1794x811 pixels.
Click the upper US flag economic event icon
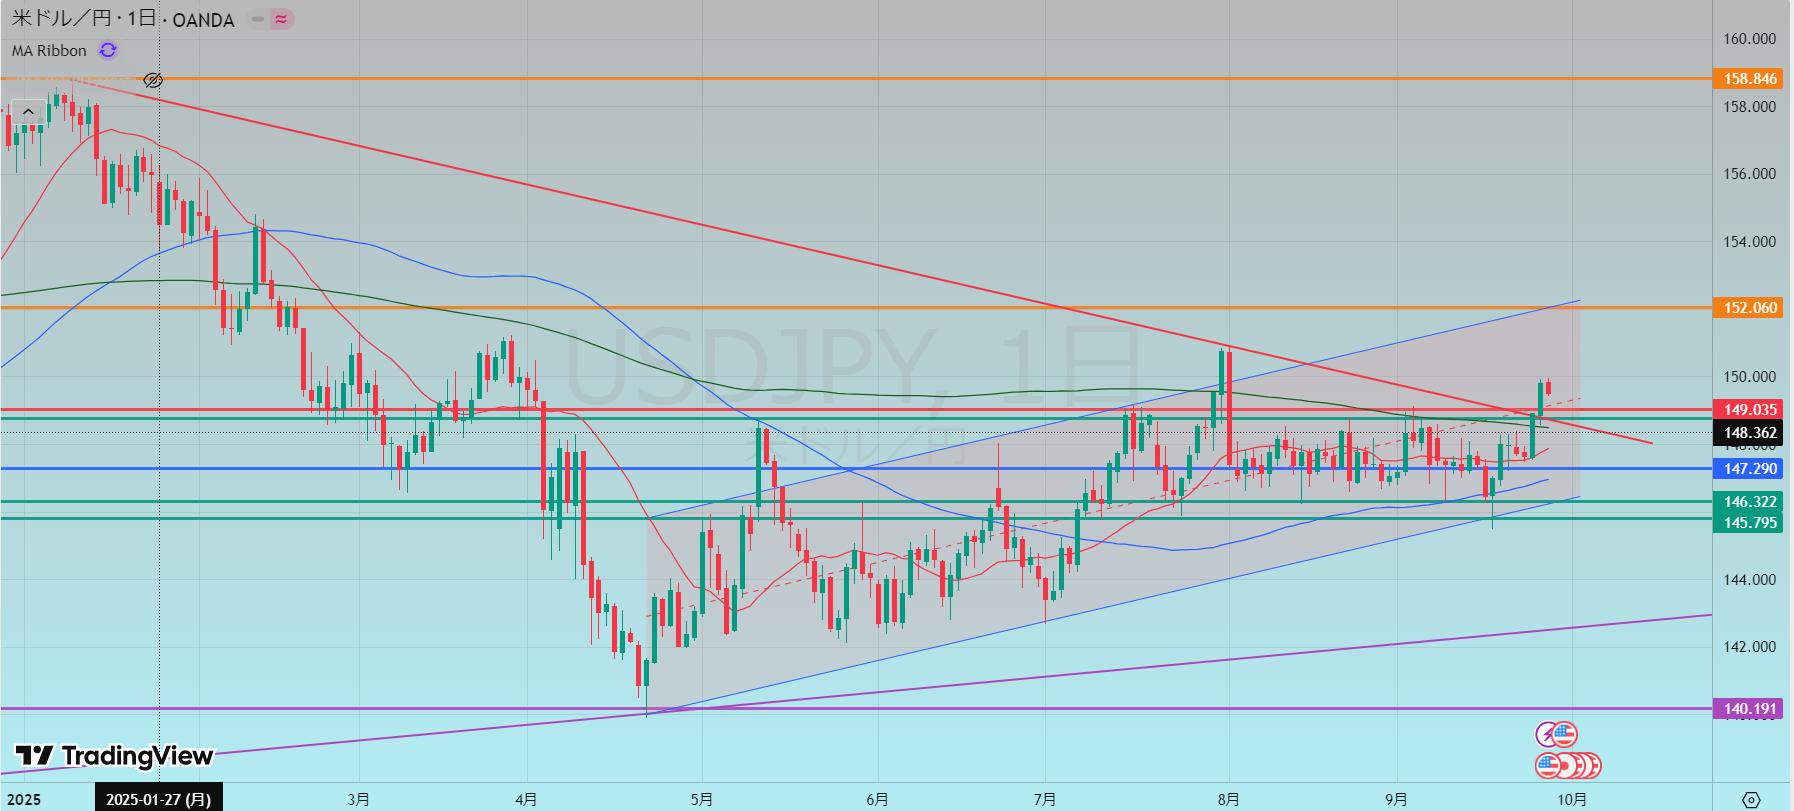pyautogui.click(x=1565, y=735)
